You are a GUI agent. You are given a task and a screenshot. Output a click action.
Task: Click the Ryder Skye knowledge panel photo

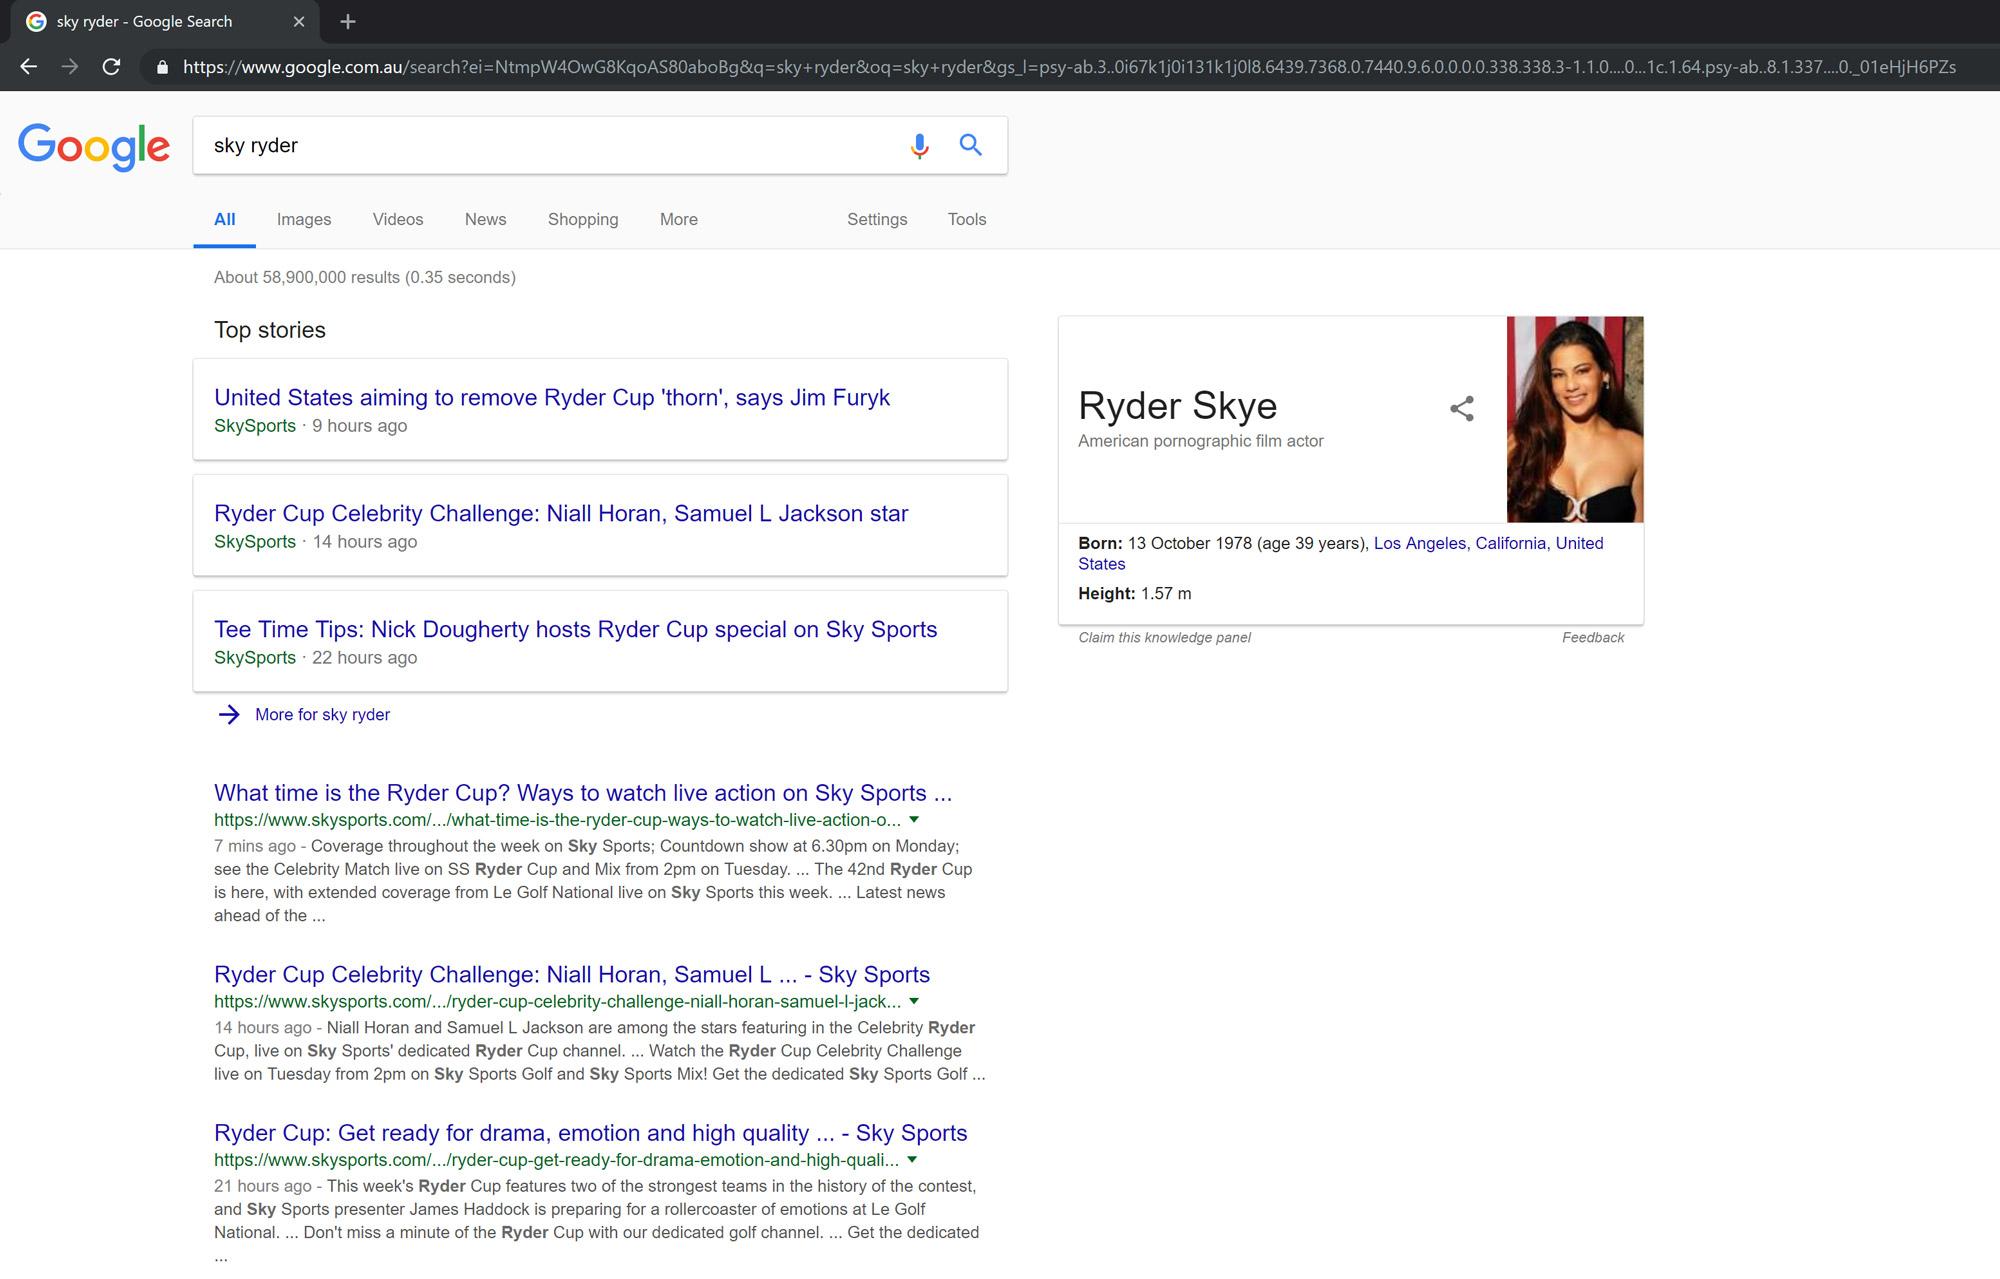point(1575,419)
